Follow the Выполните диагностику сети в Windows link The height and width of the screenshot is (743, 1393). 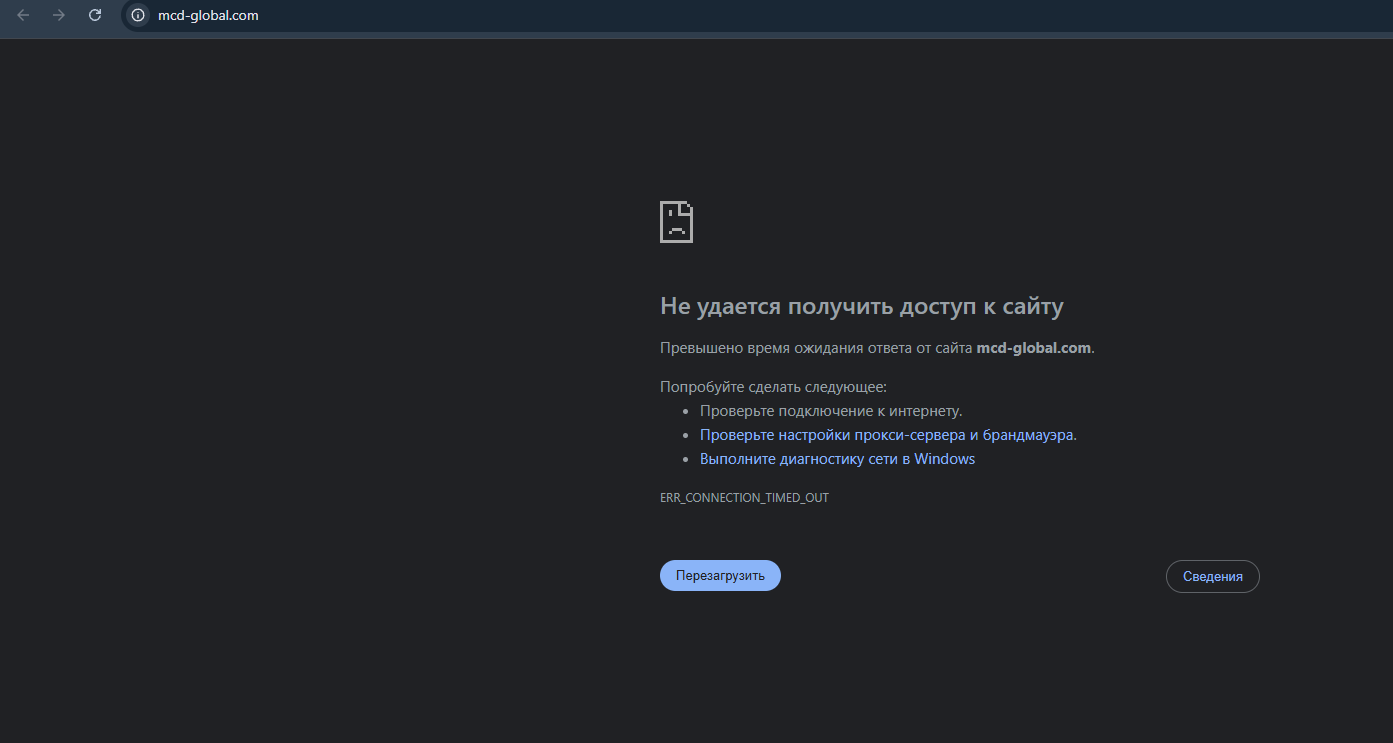pyautogui.click(x=837, y=459)
